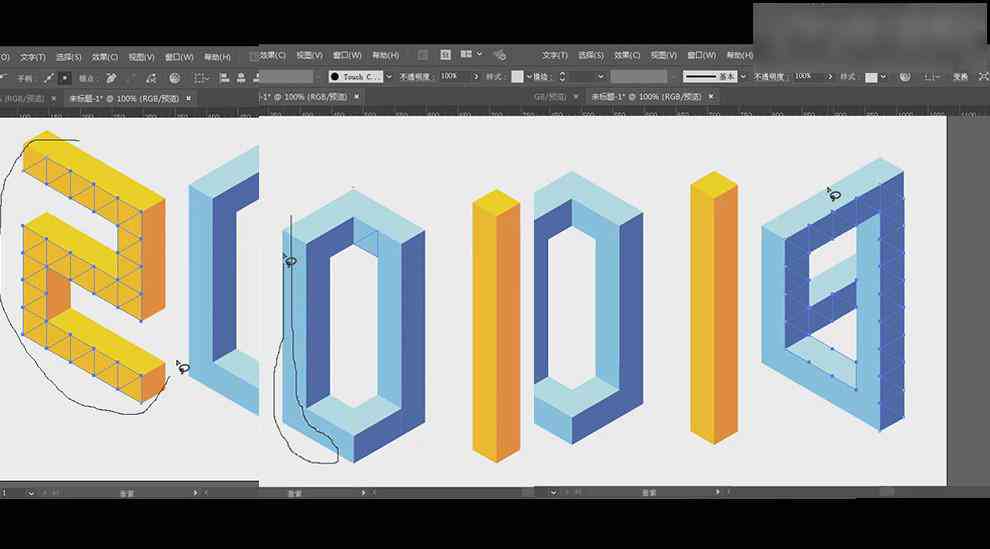
Task: Click vertical align center icon, left window
Action: point(241,78)
